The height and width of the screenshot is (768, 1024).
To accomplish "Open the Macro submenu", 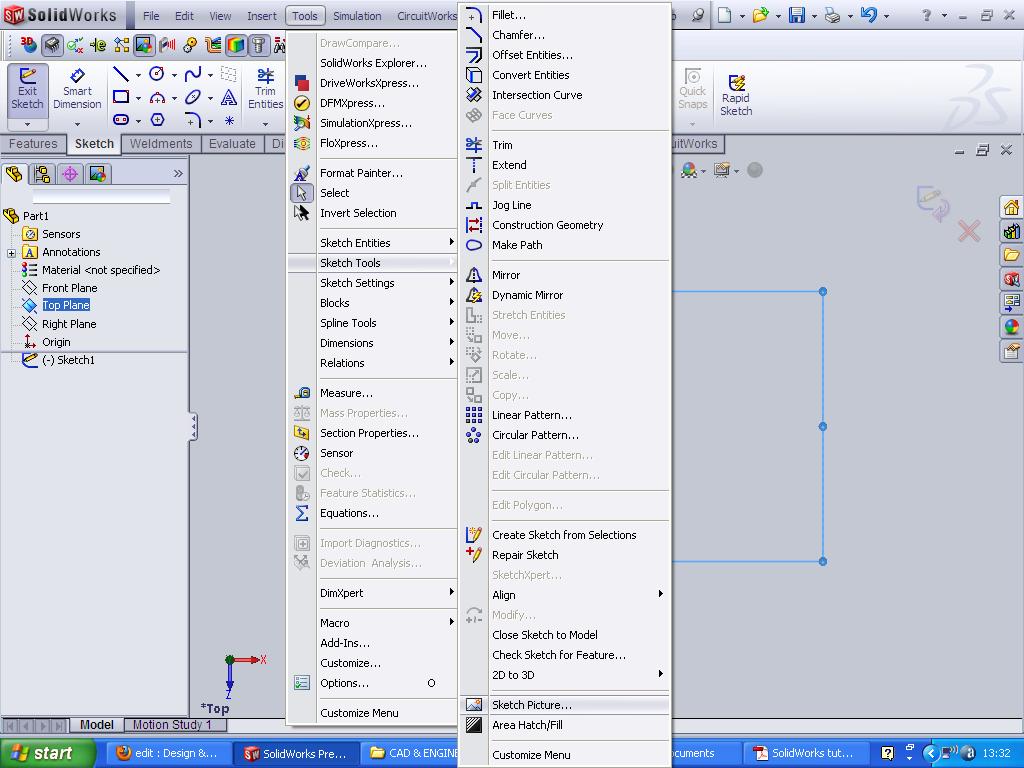I will [372, 623].
